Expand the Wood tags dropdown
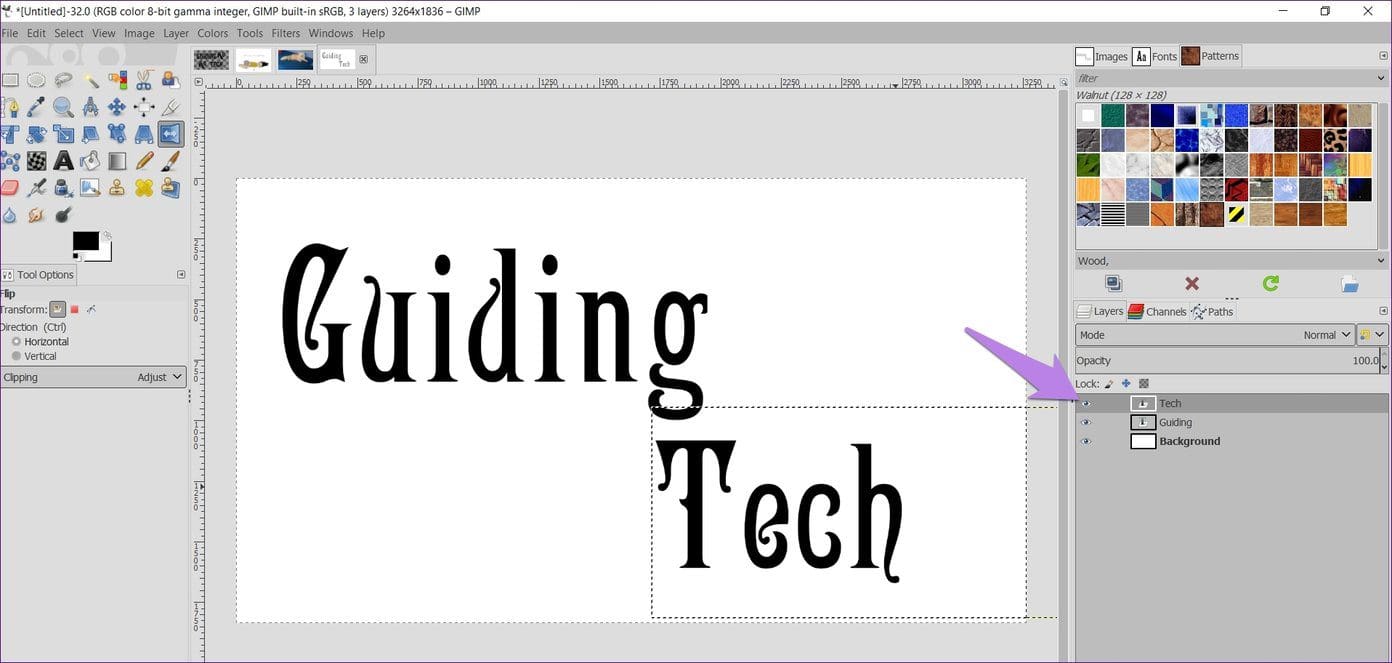Screen dimensions: 1392x663 pyautogui.click(x=1382, y=261)
